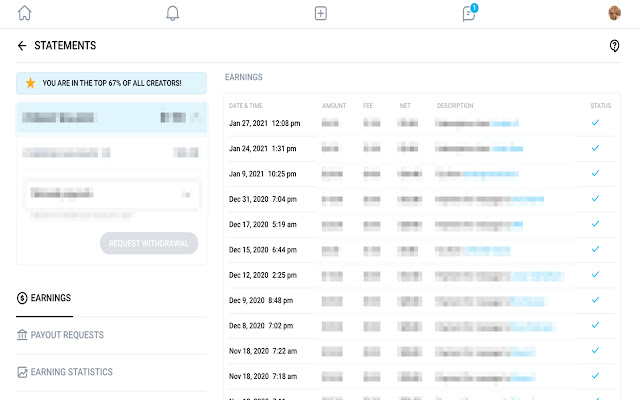Click the blurred withdrawal amount input field

click(x=111, y=194)
